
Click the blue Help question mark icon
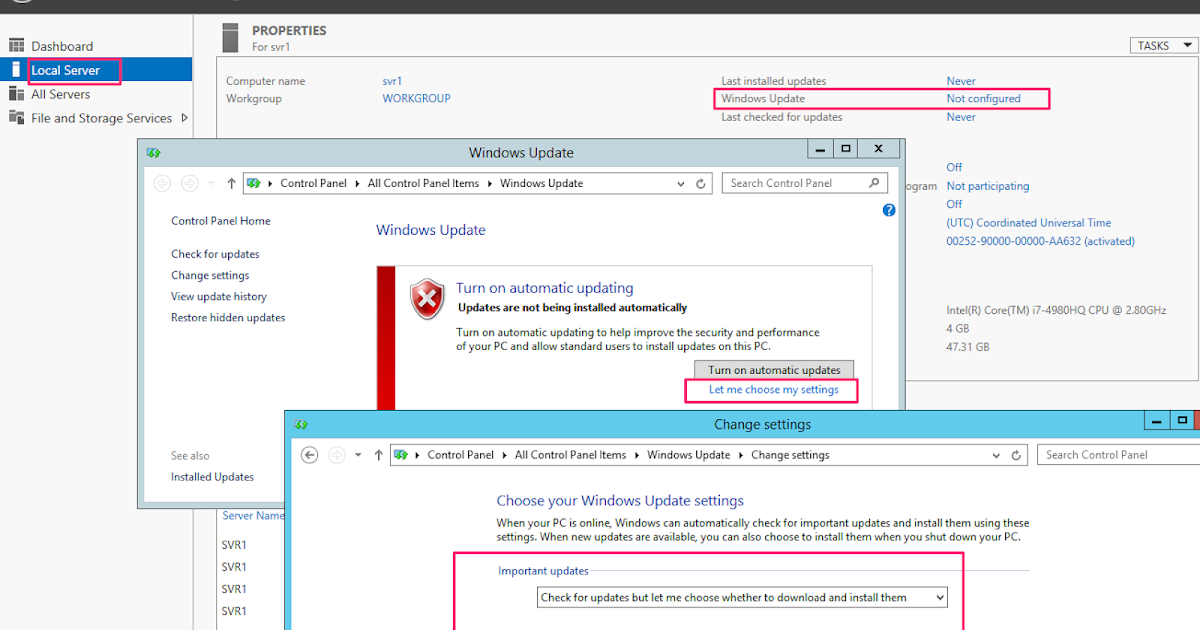tap(888, 210)
